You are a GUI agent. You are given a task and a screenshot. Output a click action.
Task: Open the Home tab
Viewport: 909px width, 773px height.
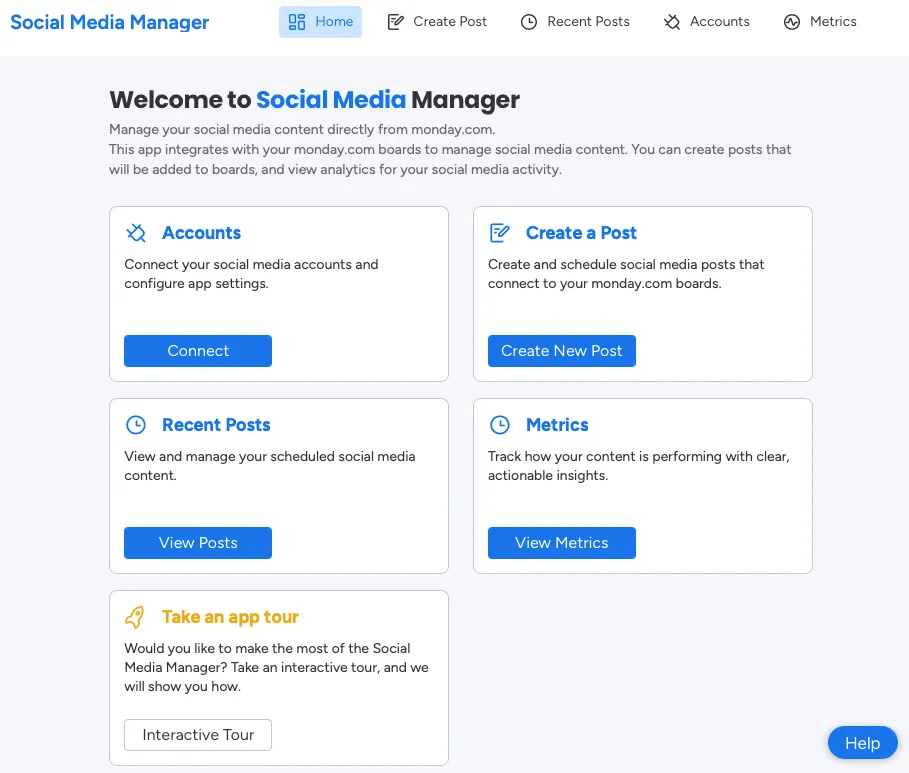pos(321,22)
